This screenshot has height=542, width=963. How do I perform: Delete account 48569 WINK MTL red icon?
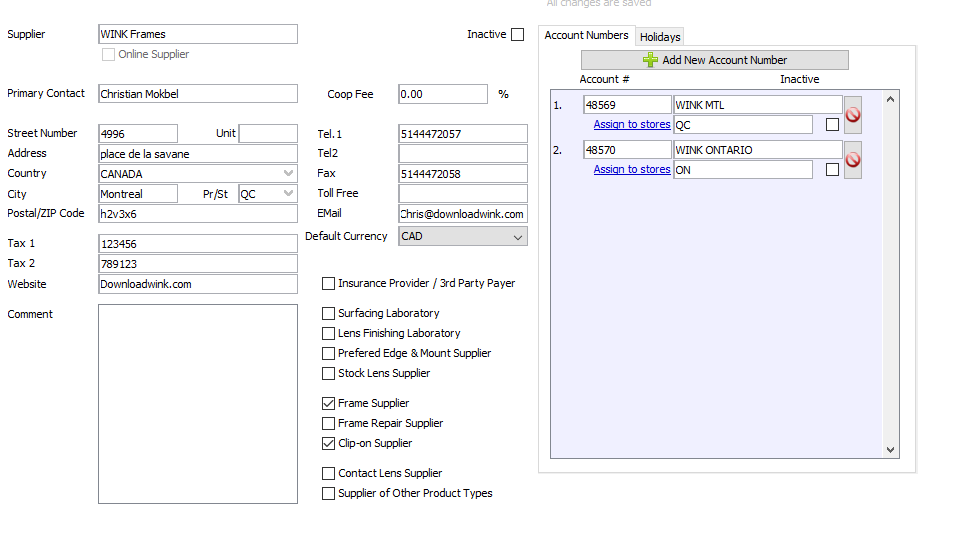pyautogui.click(x=852, y=115)
